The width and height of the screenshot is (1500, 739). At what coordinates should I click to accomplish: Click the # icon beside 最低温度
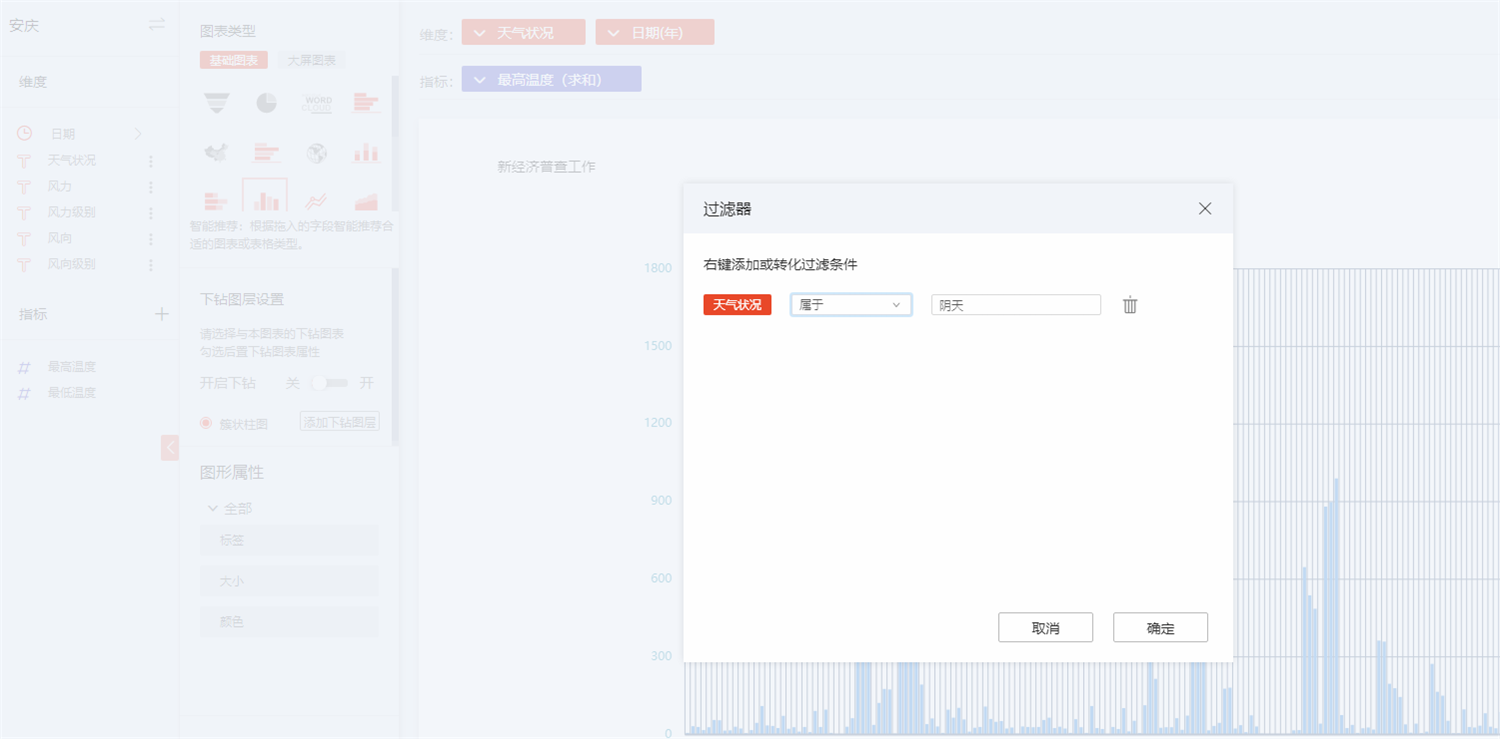24,393
